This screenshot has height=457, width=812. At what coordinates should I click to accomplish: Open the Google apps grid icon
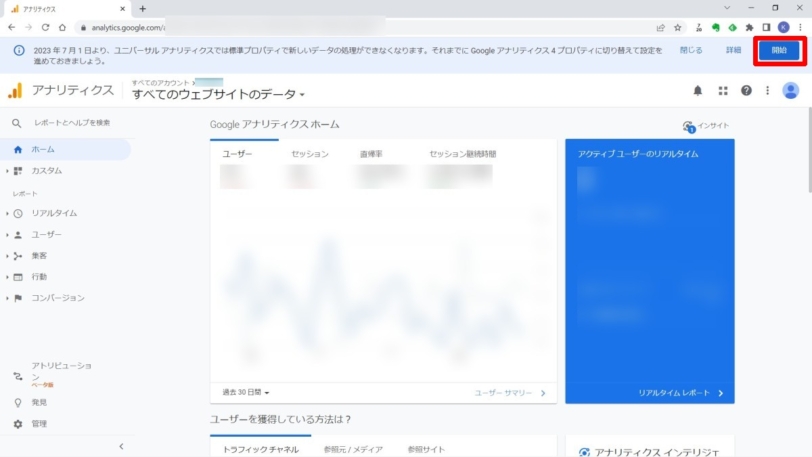pos(723,91)
